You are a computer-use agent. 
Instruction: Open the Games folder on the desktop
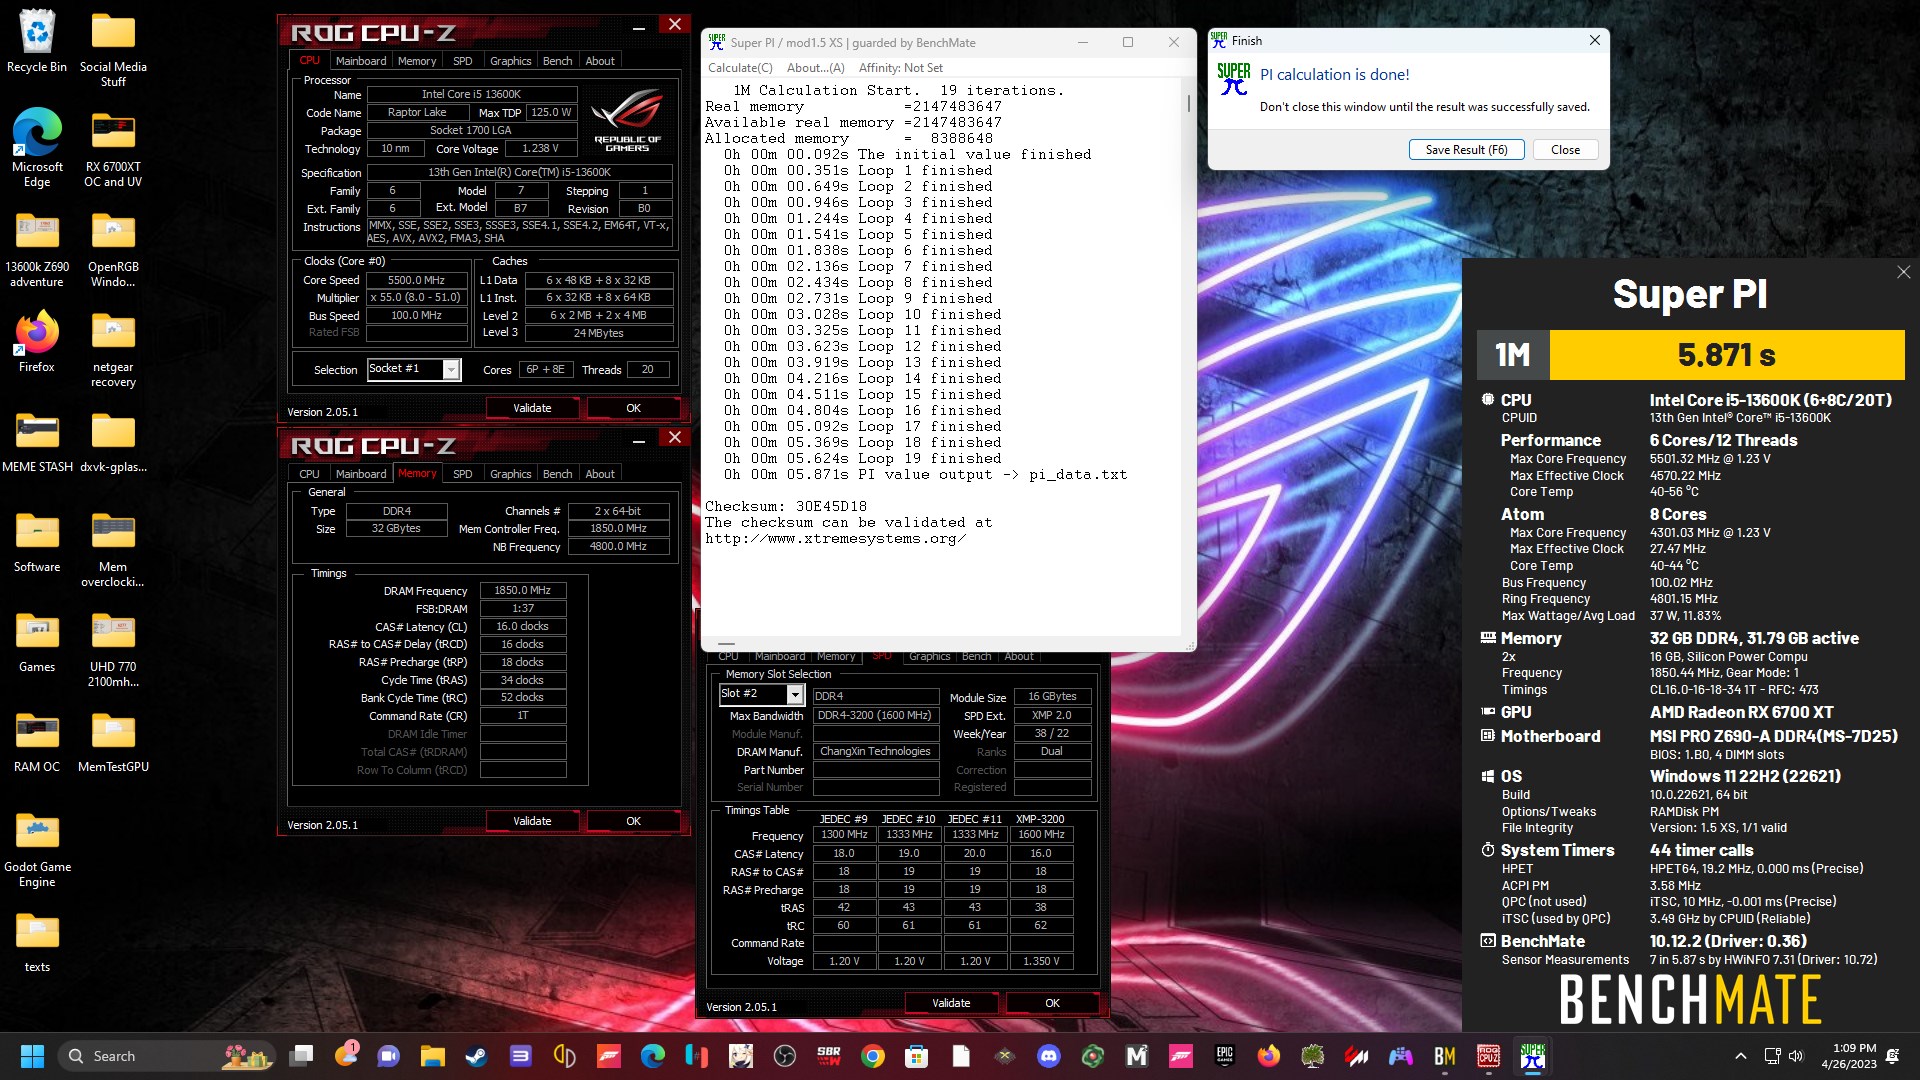pyautogui.click(x=37, y=641)
